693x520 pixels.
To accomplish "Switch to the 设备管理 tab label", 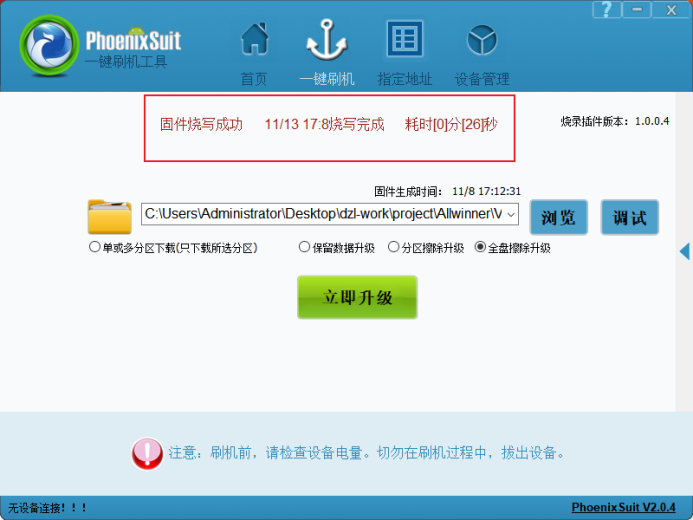I will [482, 79].
